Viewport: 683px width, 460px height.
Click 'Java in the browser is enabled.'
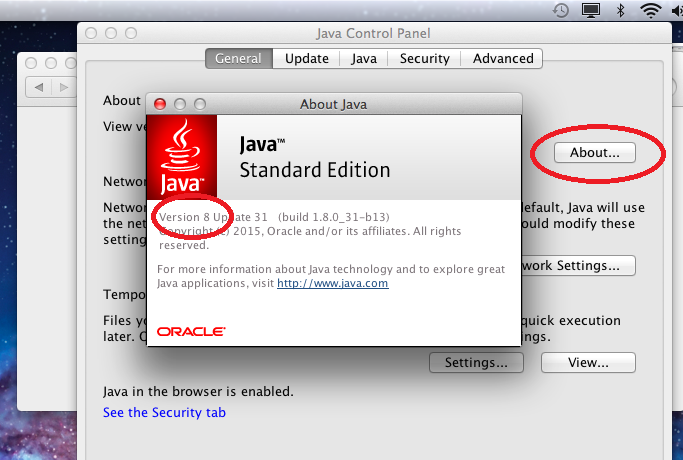coord(198,392)
